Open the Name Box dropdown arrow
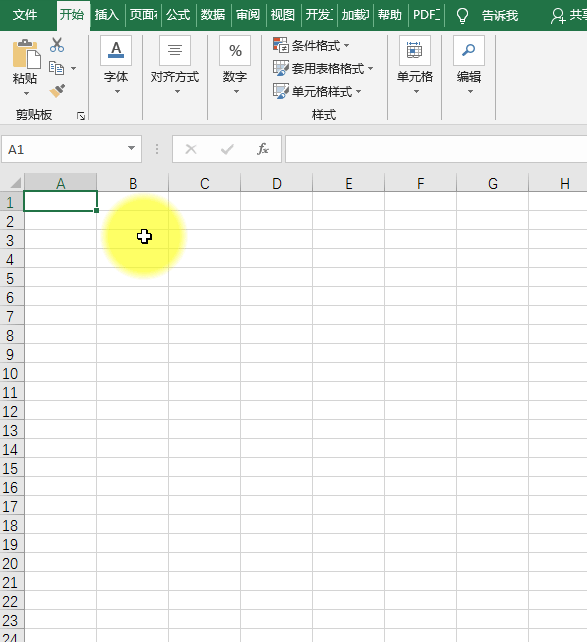 pos(131,148)
